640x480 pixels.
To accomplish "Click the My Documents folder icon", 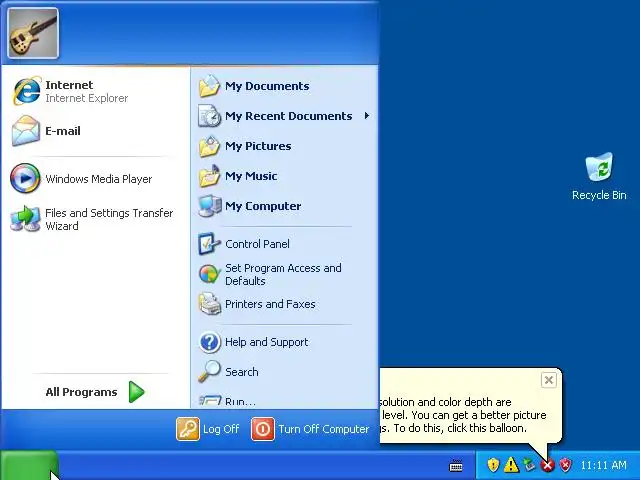I will coord(209,86).
